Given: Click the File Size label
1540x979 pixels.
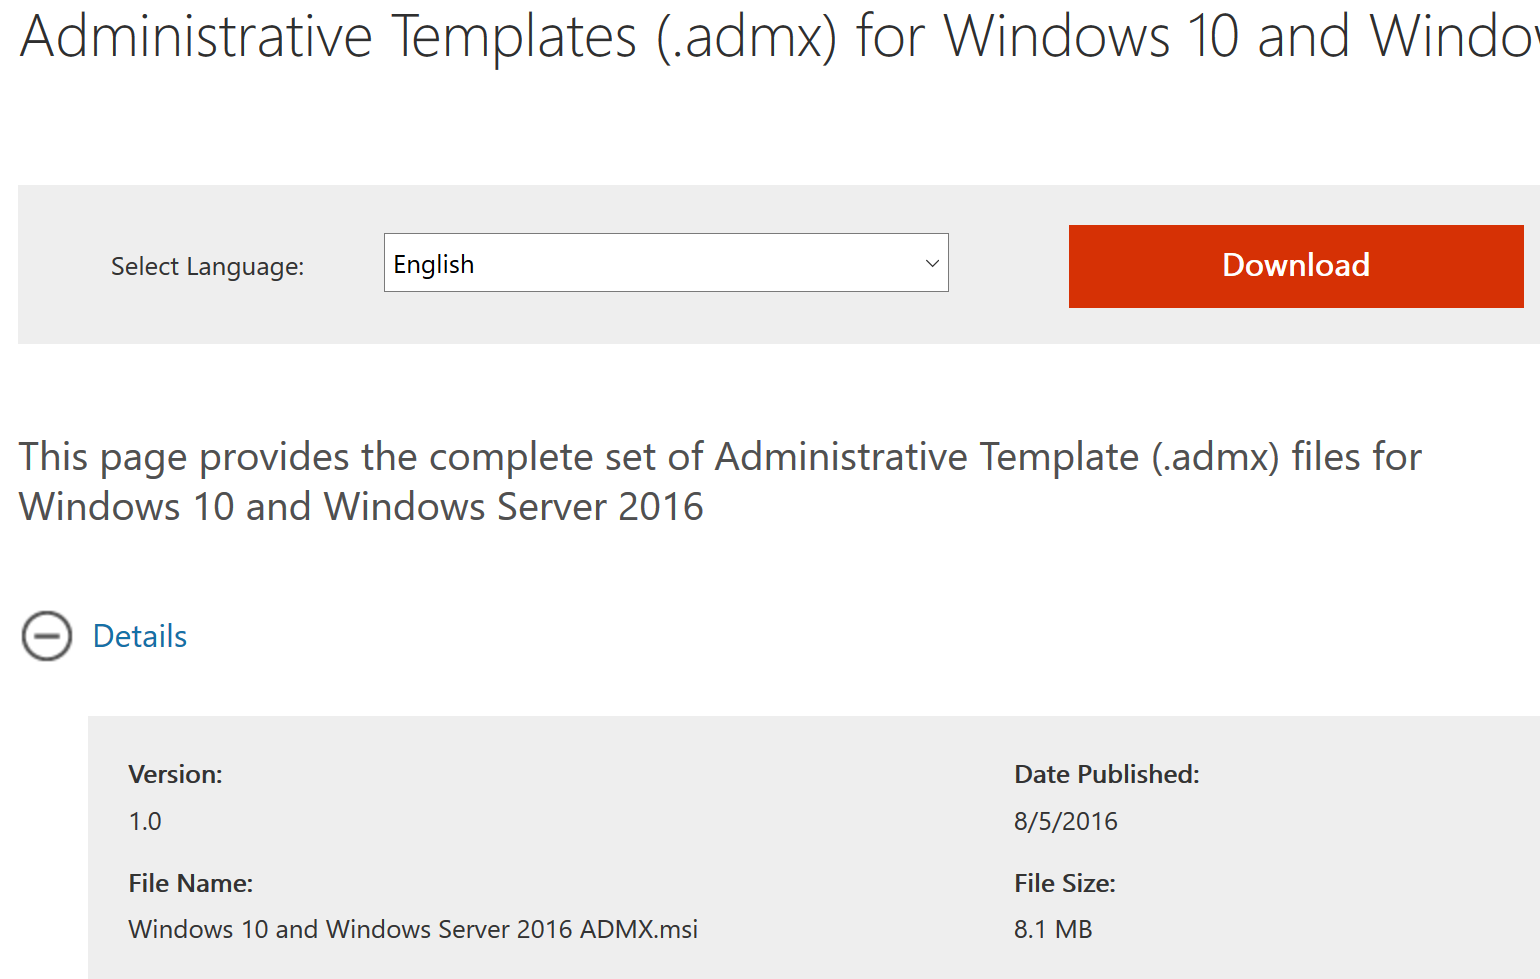Looking at the screenshot, I should coord(1064,883).
